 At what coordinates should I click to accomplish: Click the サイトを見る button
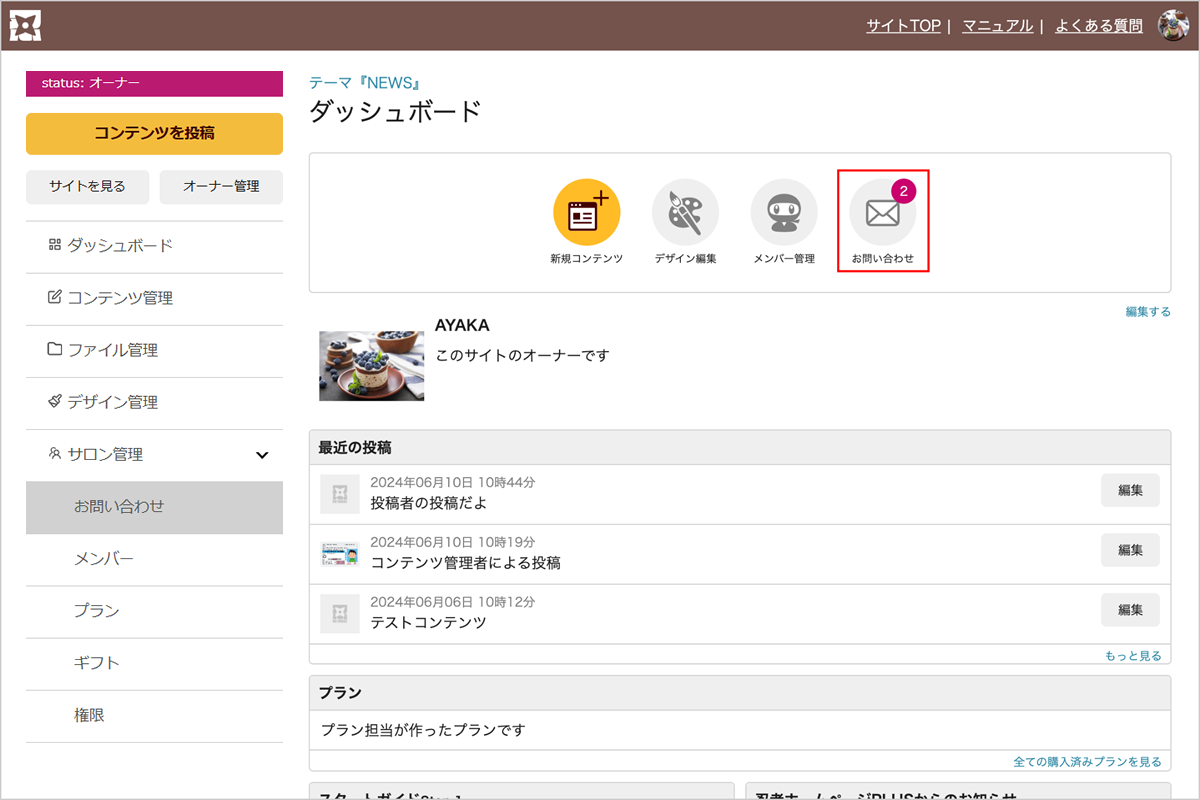click(87, 186)
